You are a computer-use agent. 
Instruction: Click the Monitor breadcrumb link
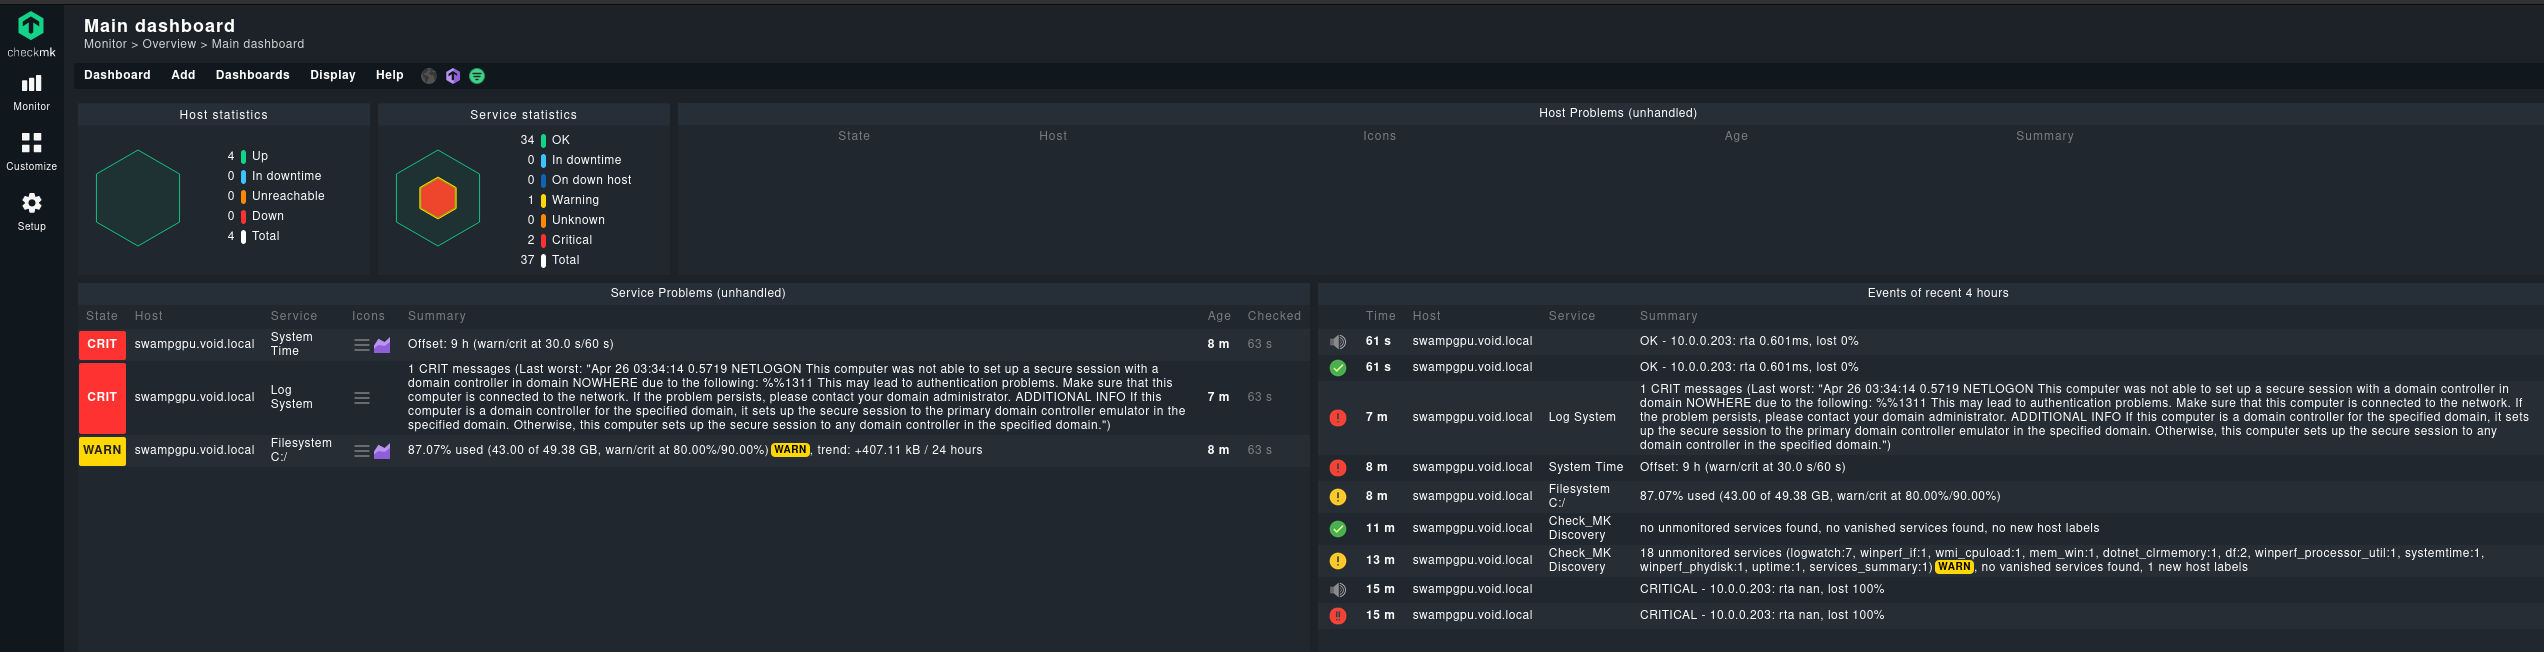(105, 44)
